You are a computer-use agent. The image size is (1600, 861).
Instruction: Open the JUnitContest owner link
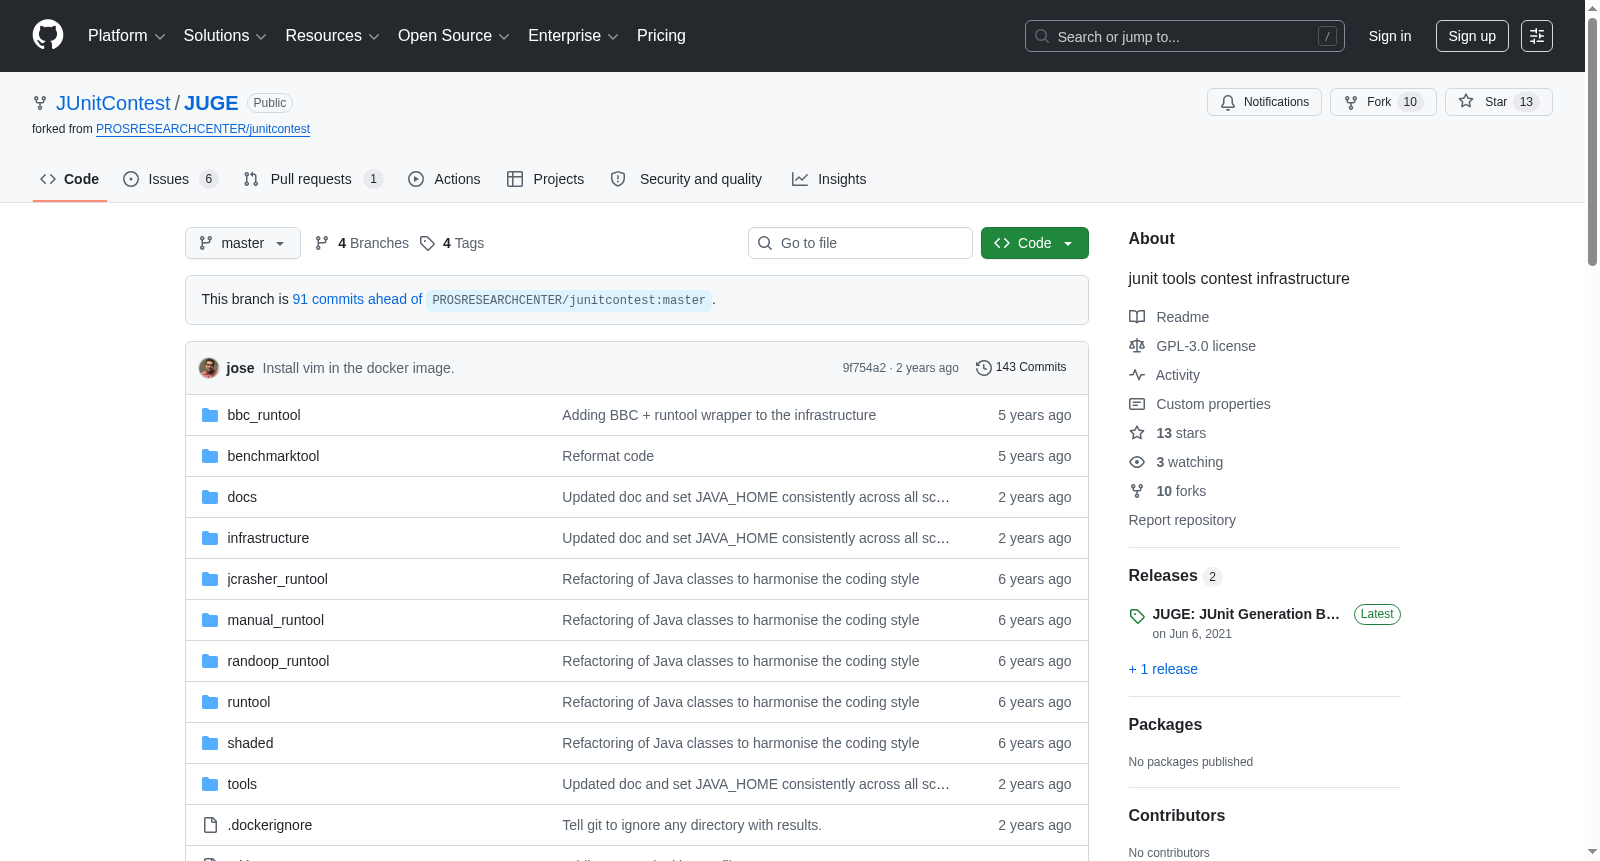[x=113, y=103]
